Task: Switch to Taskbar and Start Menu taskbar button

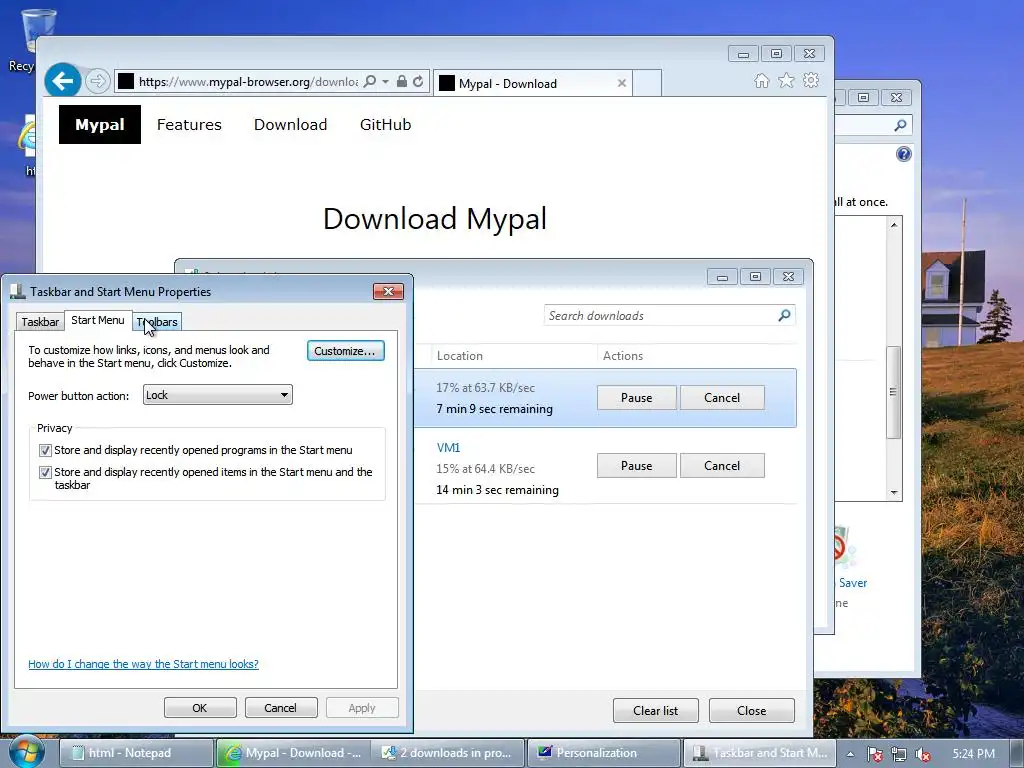Action: point(760,753)
